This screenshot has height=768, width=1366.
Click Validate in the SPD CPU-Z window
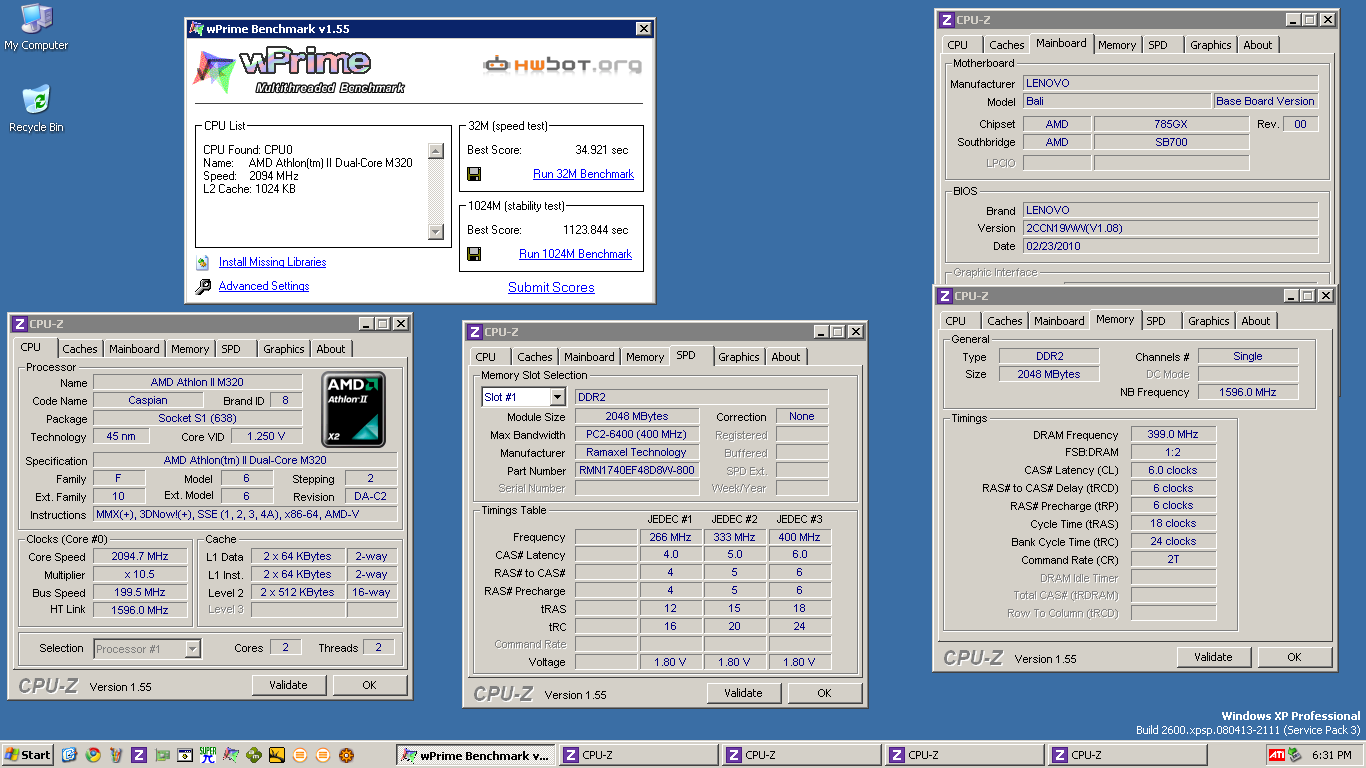(743, 693)
